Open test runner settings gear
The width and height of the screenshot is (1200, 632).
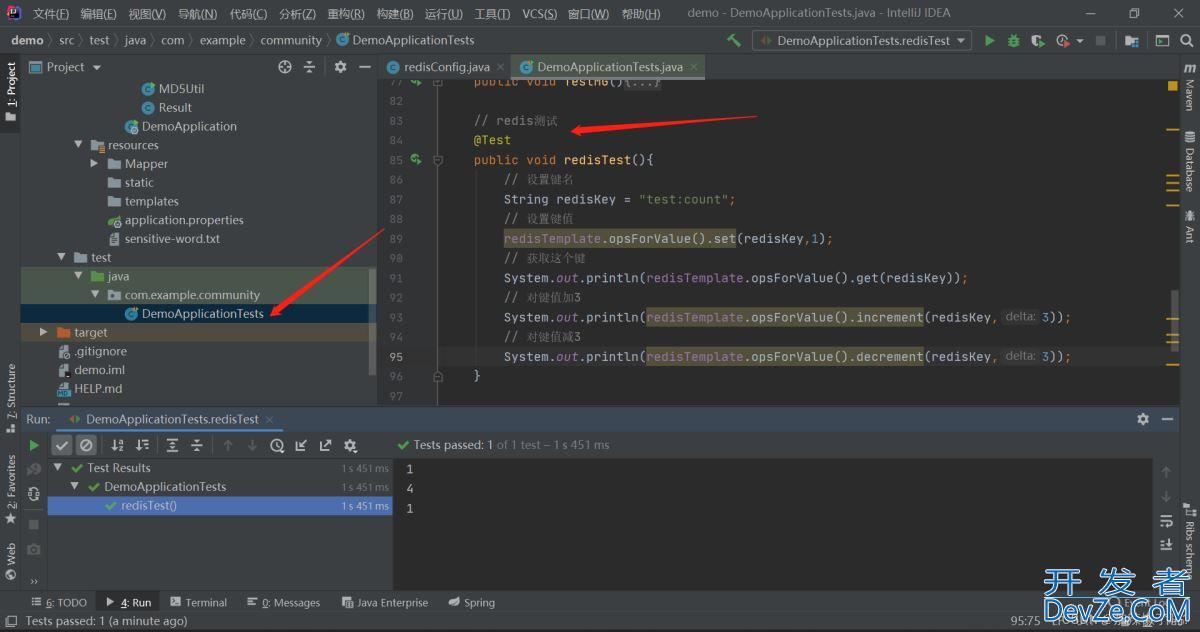point(350,445)
